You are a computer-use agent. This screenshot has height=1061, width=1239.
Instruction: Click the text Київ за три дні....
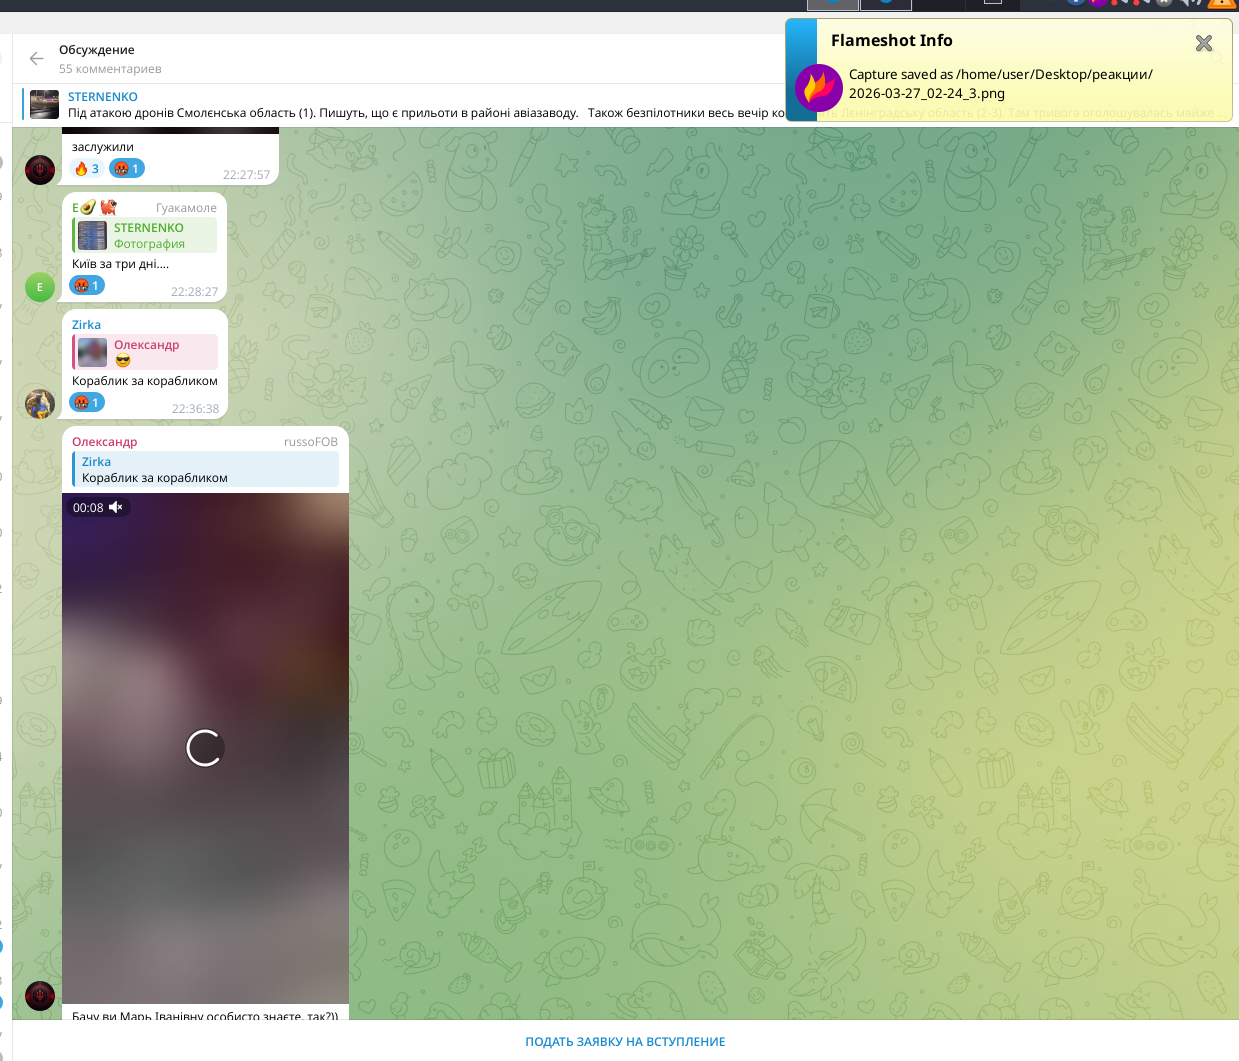coord(120,264)
